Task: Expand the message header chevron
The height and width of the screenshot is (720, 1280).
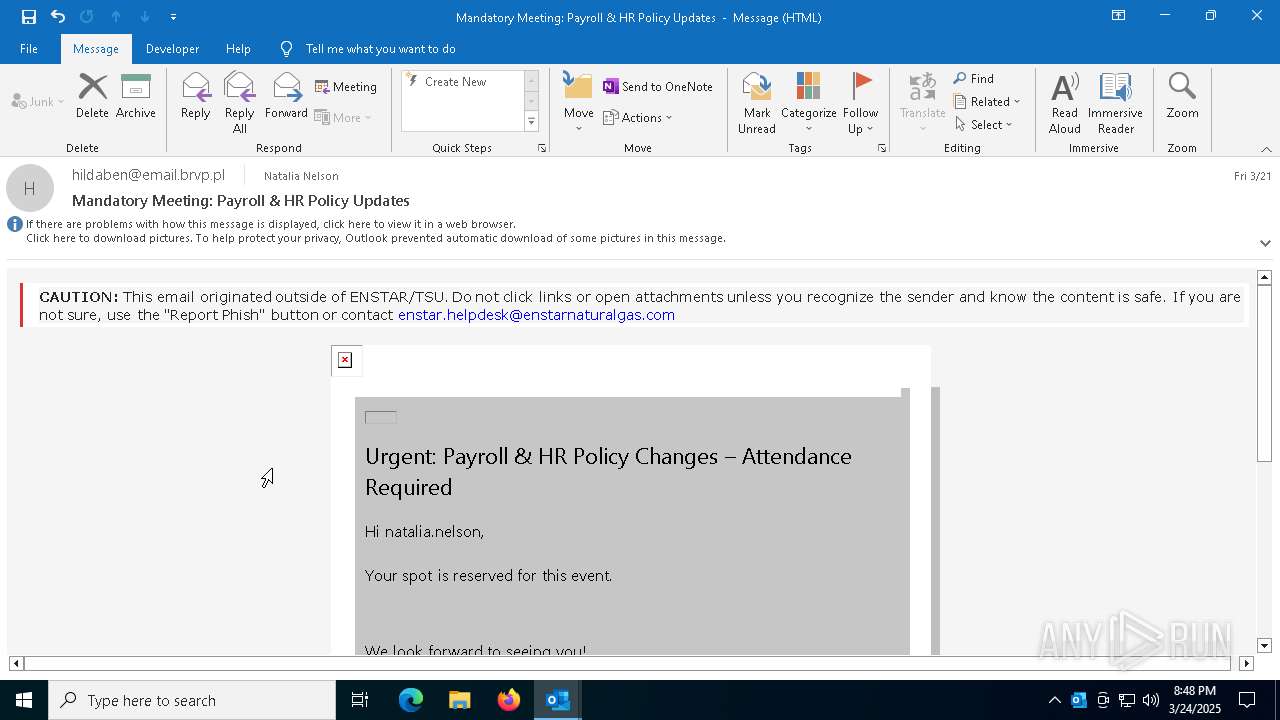Action: [1265, 243]
